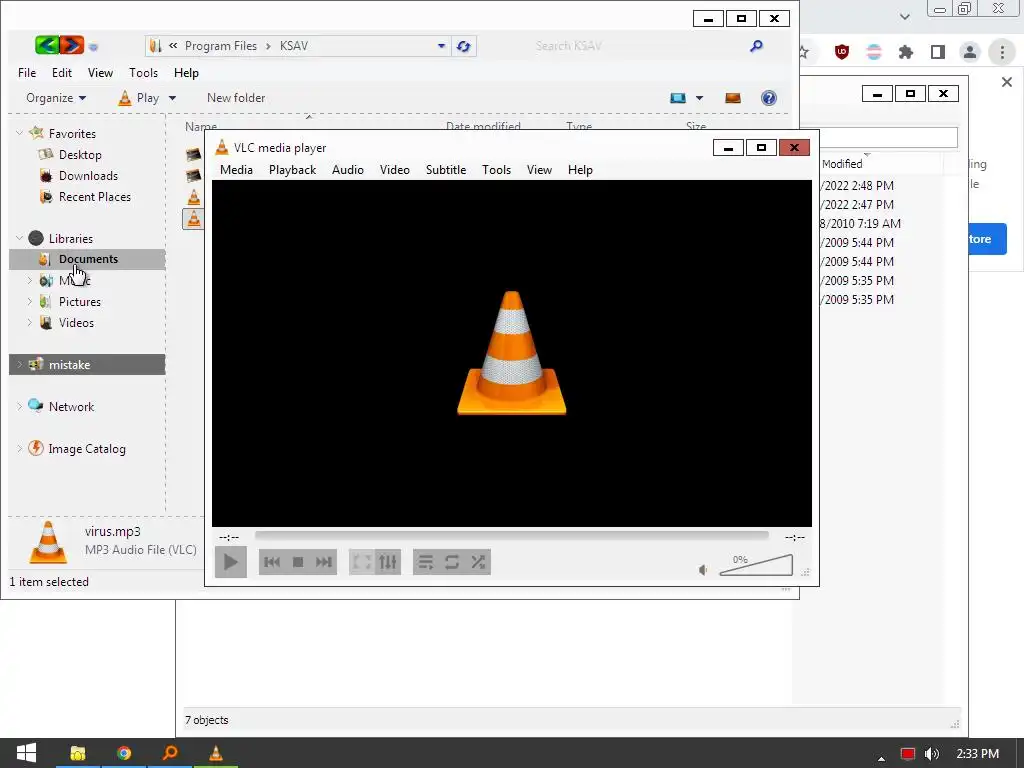The height and width of the screenshot is (768, 1024).
Task: Toggle the VLC playlist button
Action: pyautogui.click(x=426, y=562)
